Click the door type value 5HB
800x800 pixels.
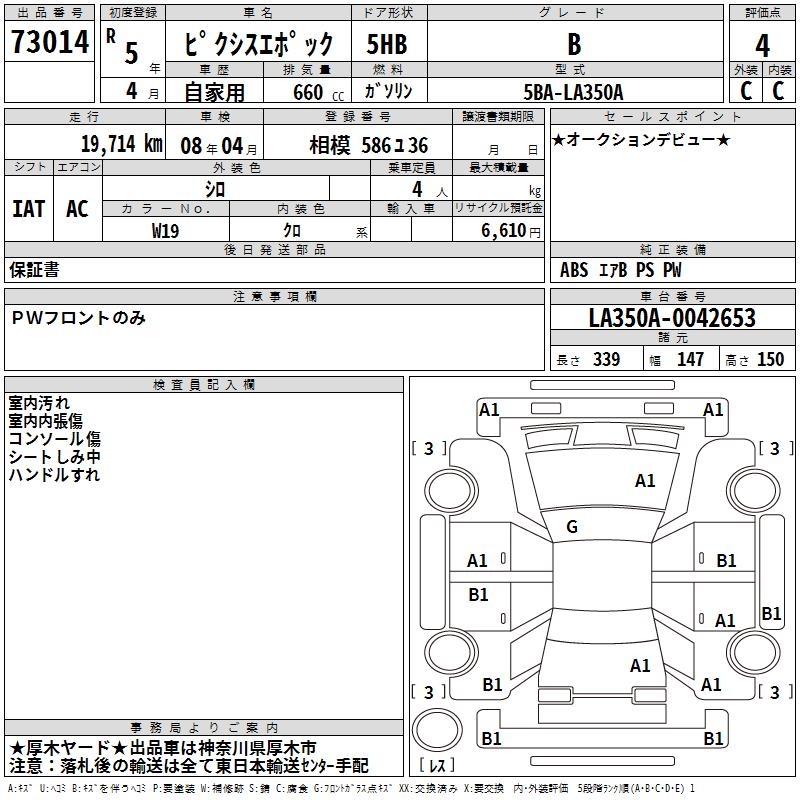pos(387,44)
